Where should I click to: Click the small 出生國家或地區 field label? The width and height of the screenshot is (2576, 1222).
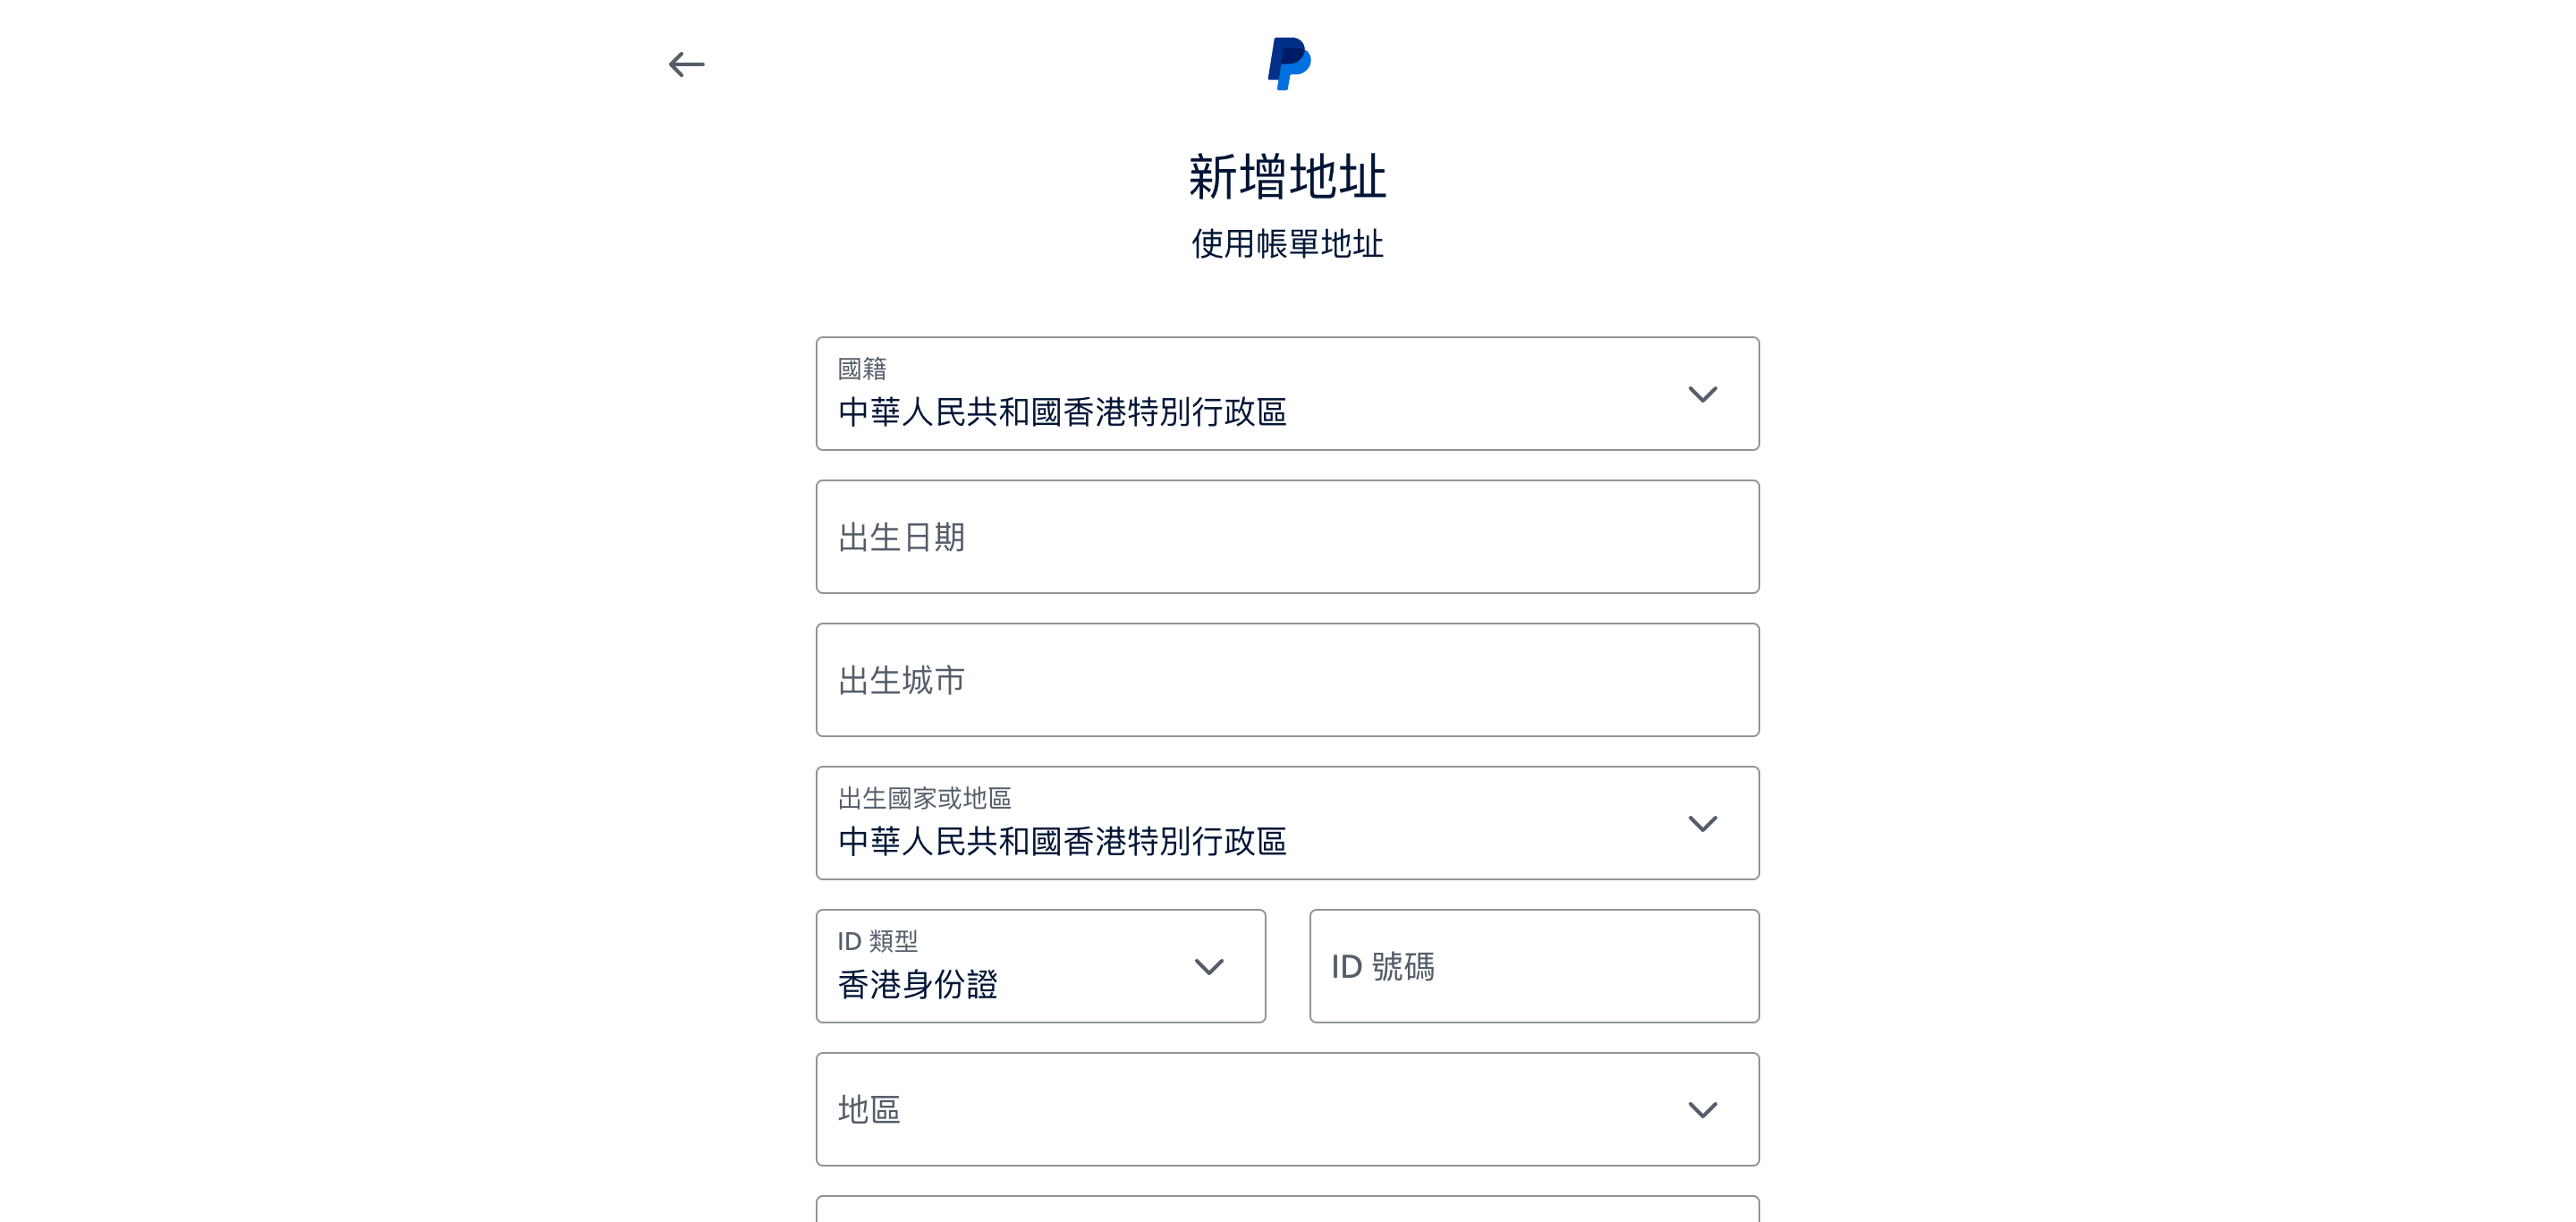(924, 798)
